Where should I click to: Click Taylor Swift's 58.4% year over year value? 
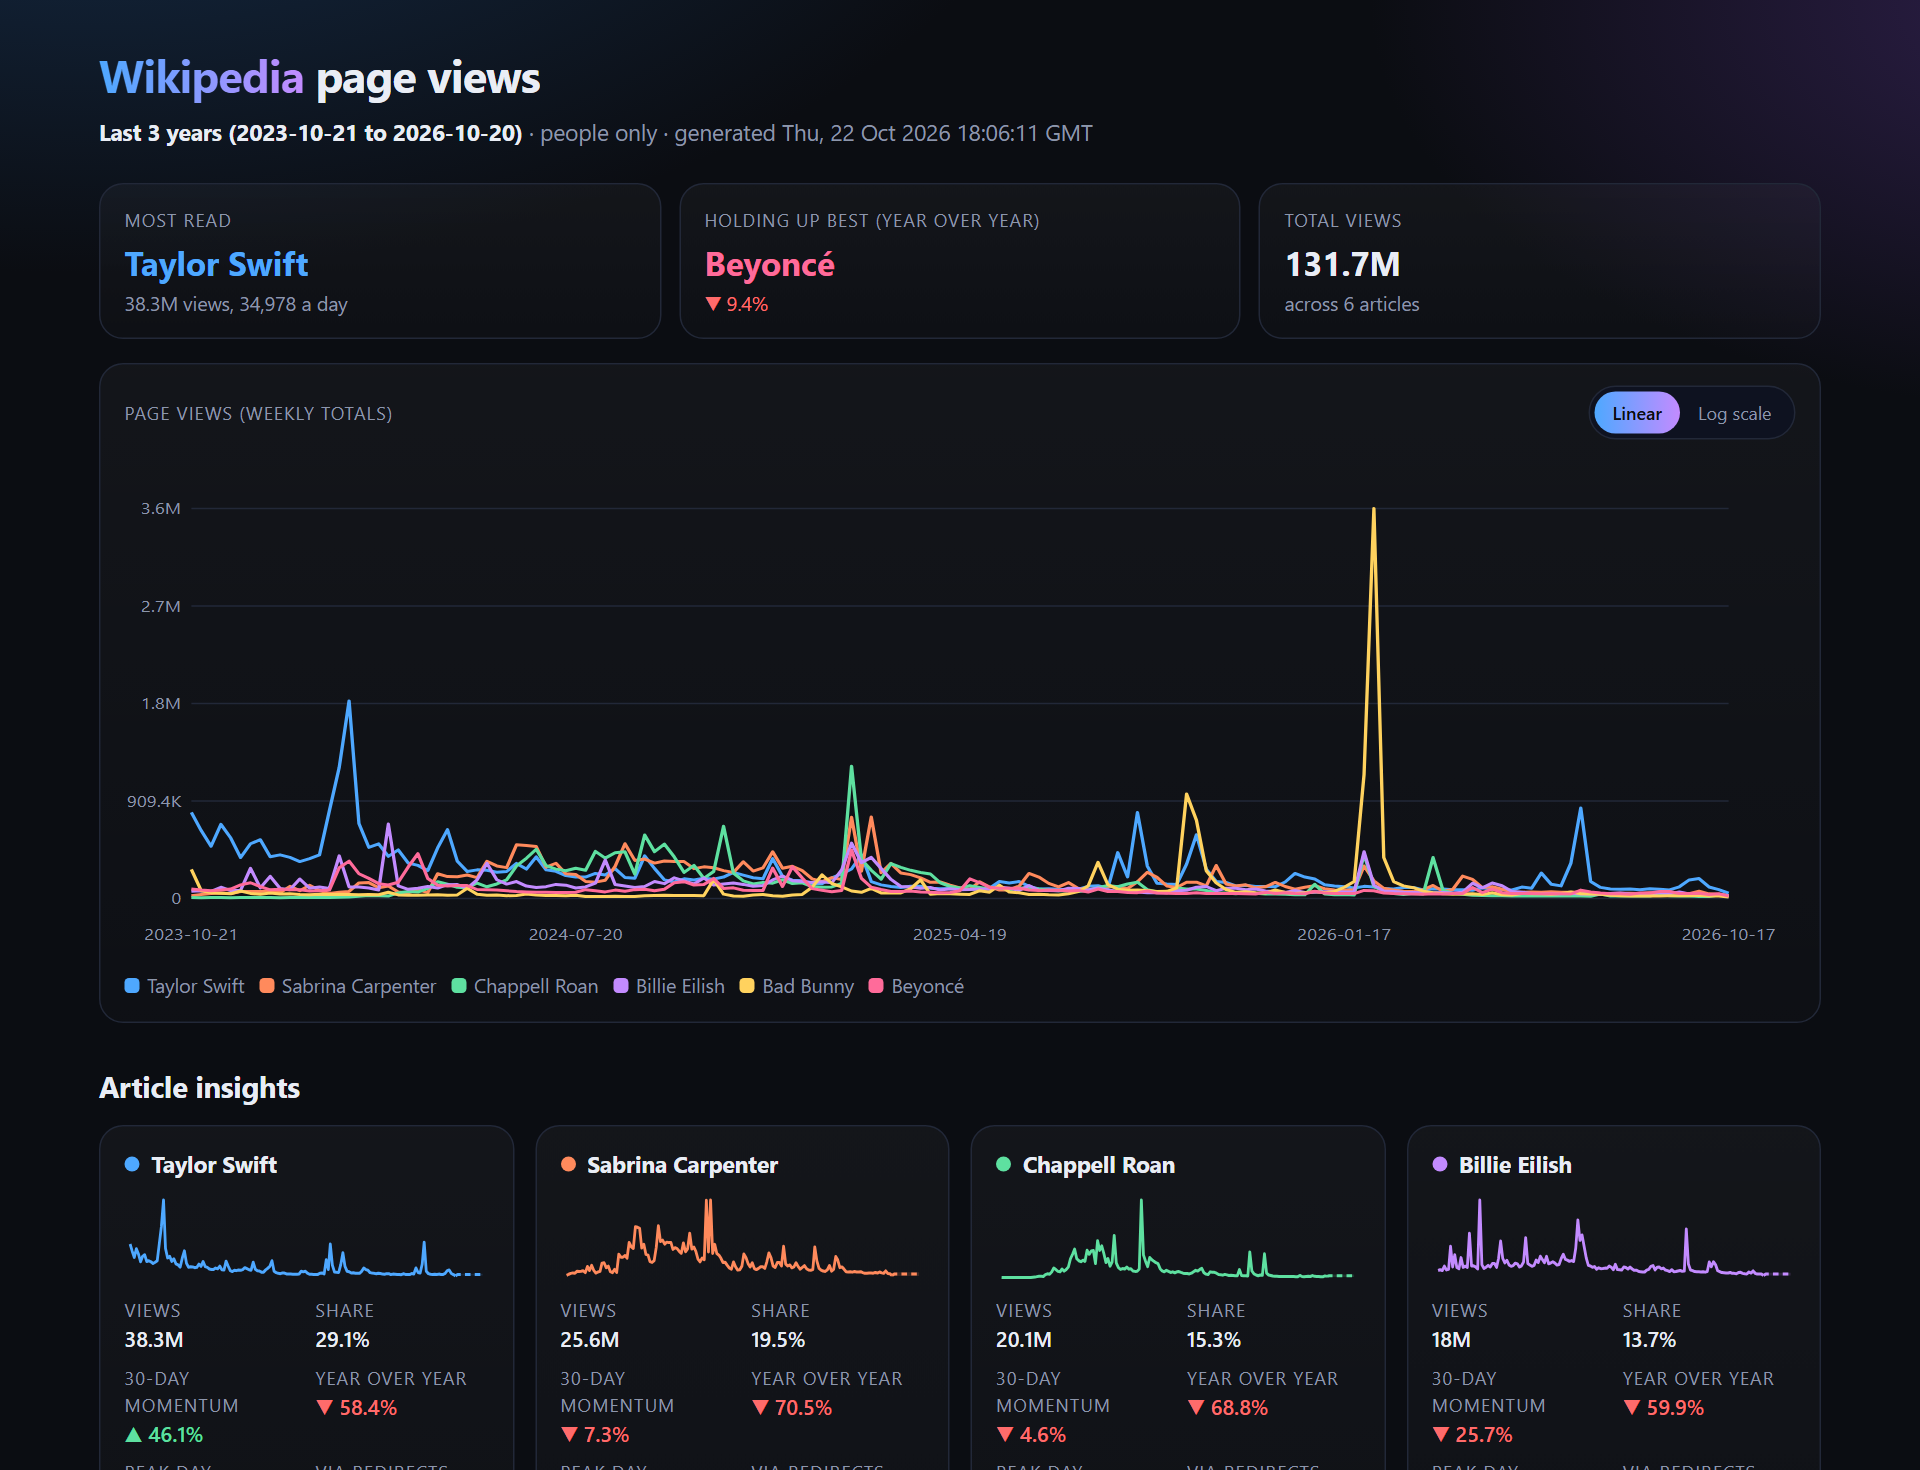tap(357, 1407)
